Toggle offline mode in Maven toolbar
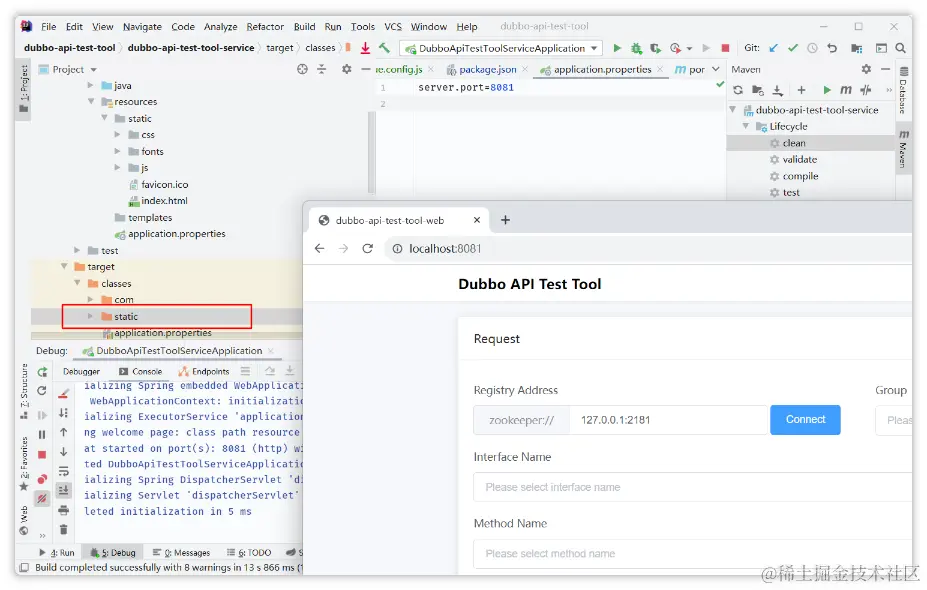 [866, 90]
